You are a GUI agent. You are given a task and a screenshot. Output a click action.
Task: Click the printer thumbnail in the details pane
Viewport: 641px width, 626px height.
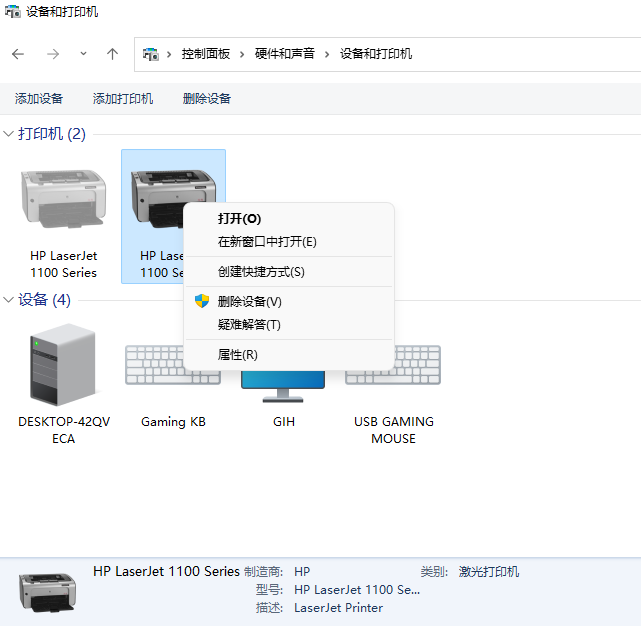coord(47,592)
